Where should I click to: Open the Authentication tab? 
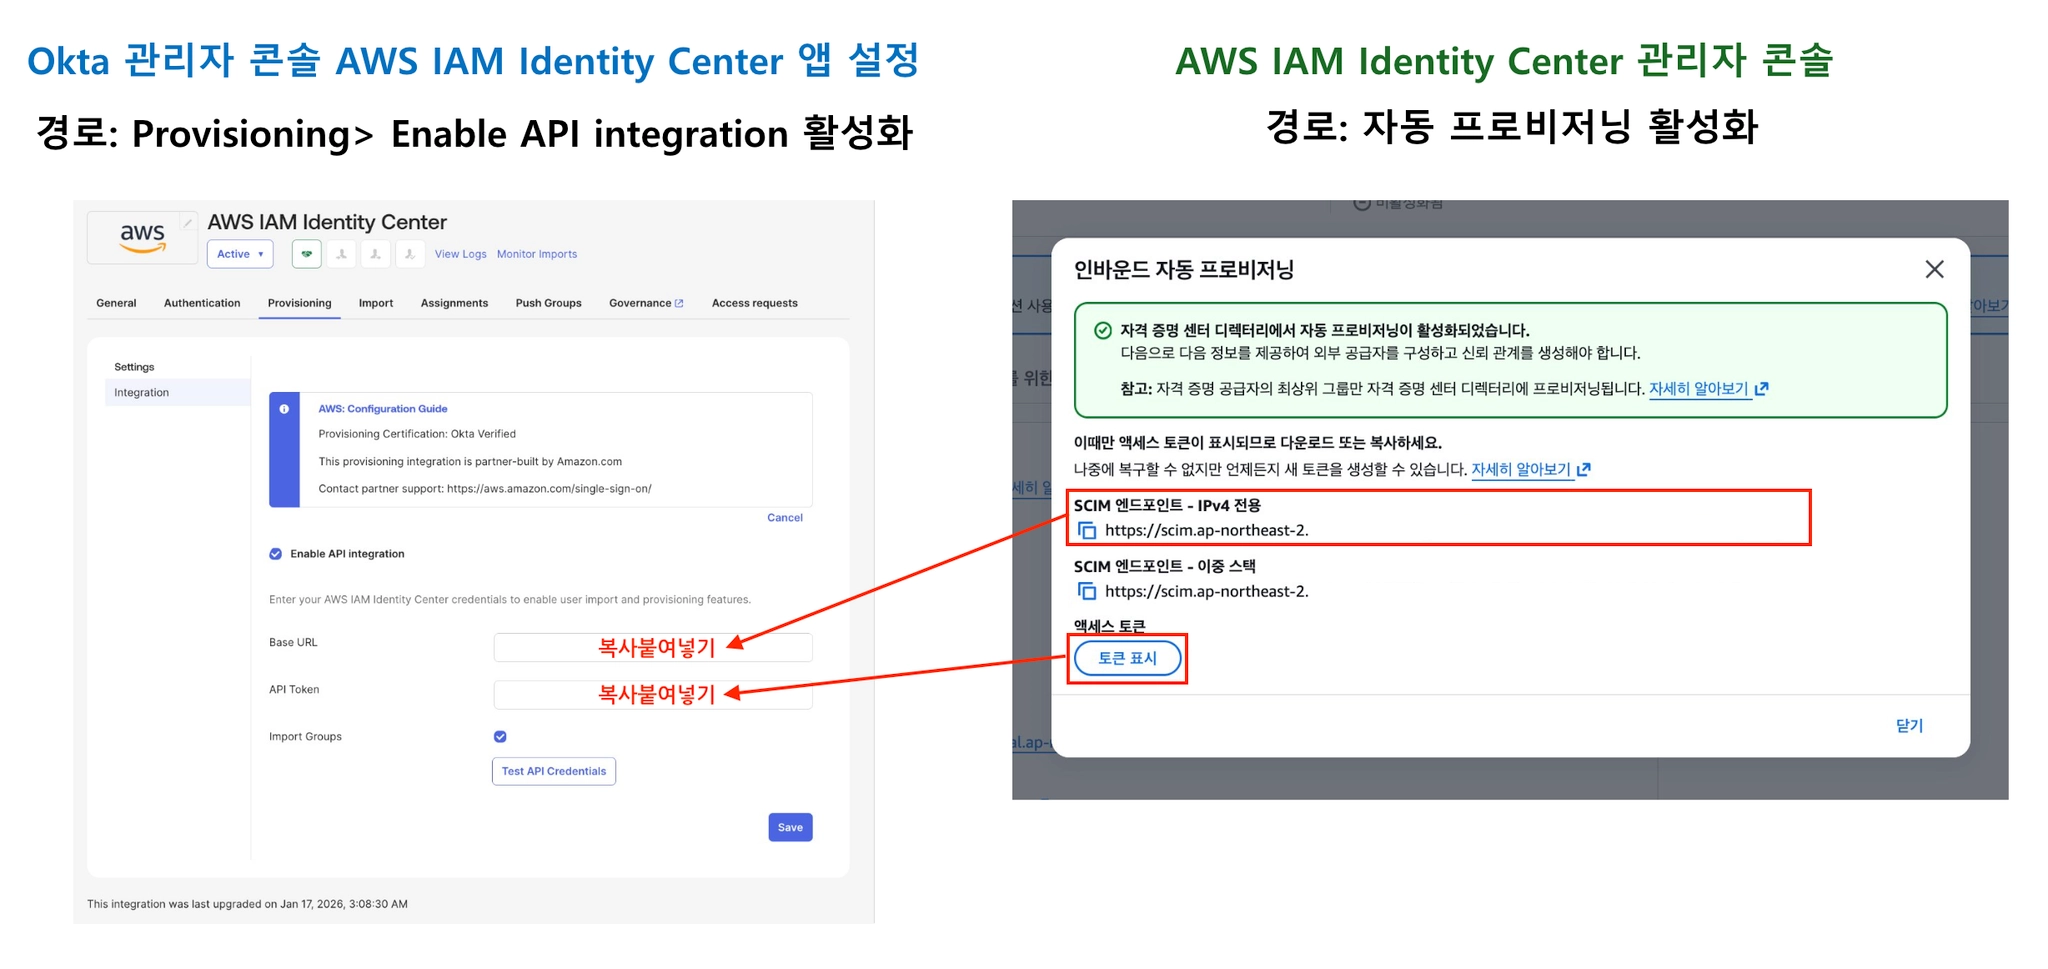pos(202,303)
